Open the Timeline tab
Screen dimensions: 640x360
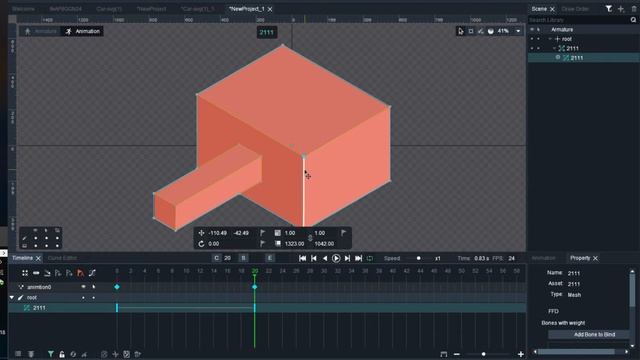point(22,258)
